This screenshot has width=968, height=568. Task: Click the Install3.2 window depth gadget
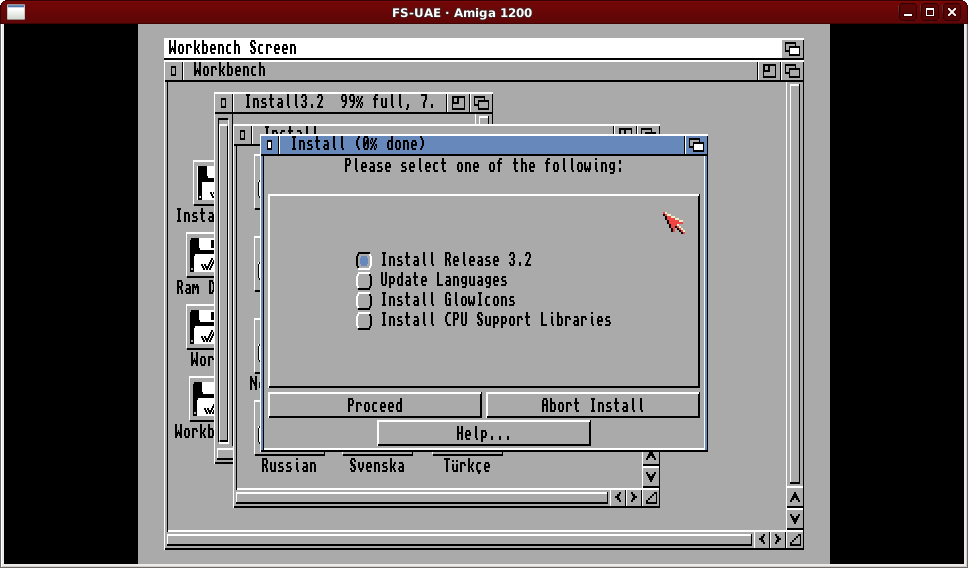[x=482, y=103]
